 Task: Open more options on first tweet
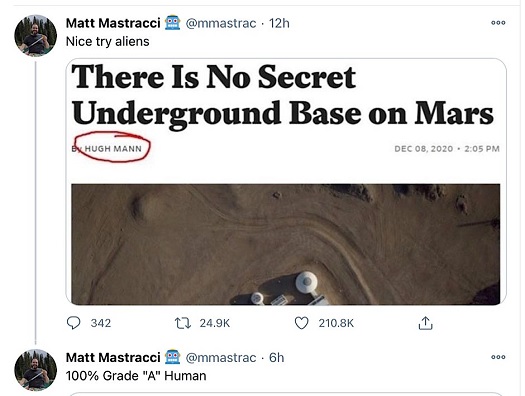click(498, 23)
